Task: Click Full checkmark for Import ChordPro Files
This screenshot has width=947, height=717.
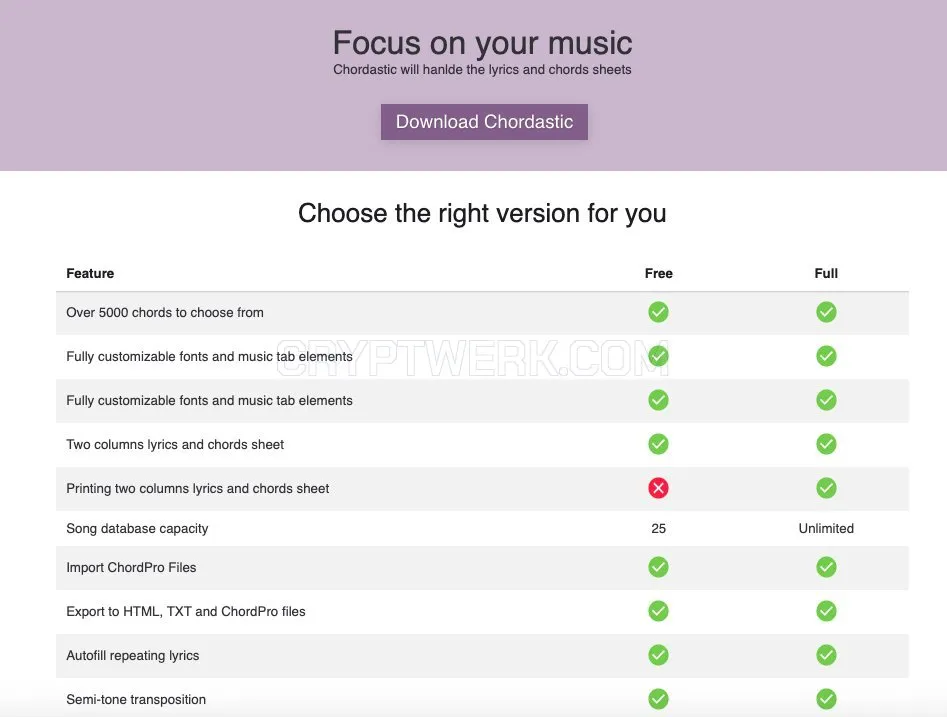Action: (x=826, y=567)
